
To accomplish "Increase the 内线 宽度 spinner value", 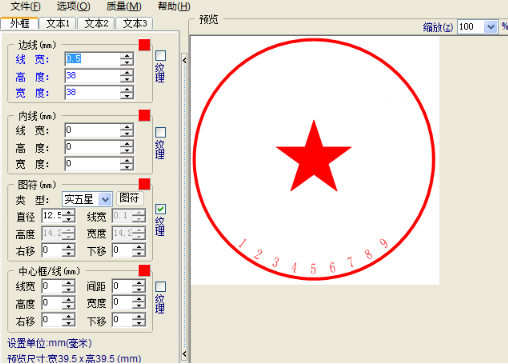I will coord(127,160).
